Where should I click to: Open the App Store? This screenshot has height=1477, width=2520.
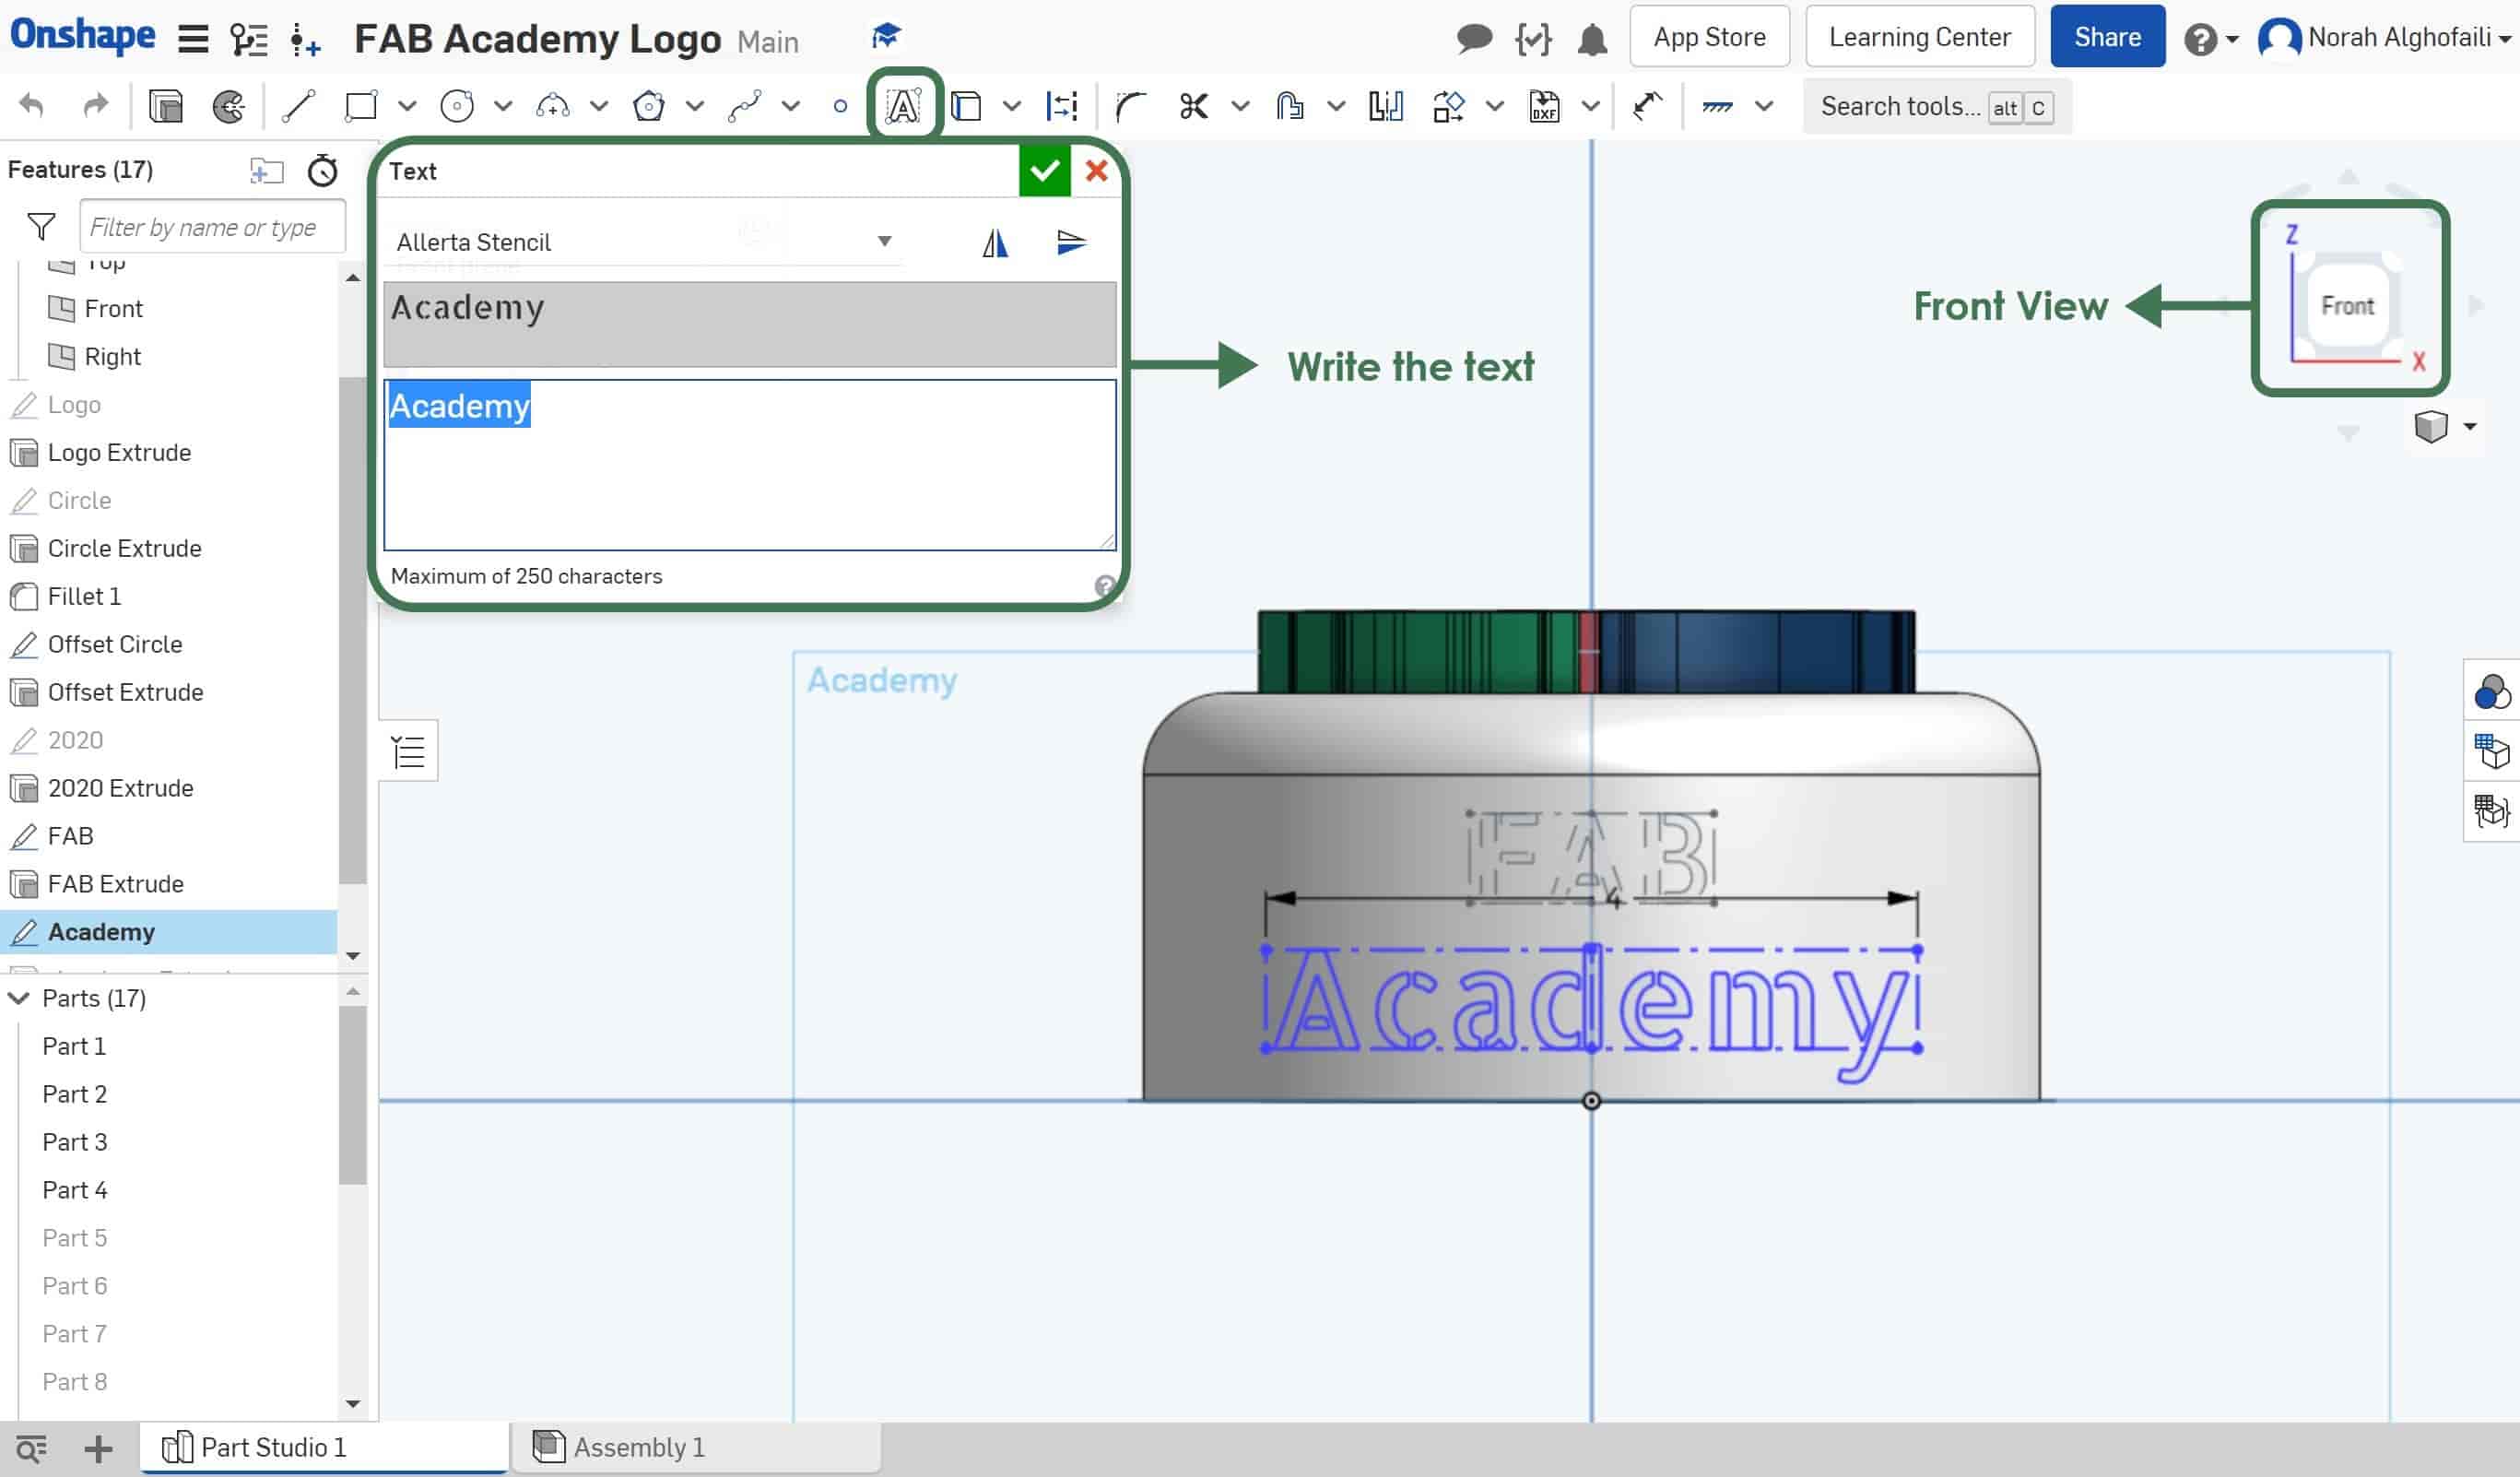(x=1709, y=37)
